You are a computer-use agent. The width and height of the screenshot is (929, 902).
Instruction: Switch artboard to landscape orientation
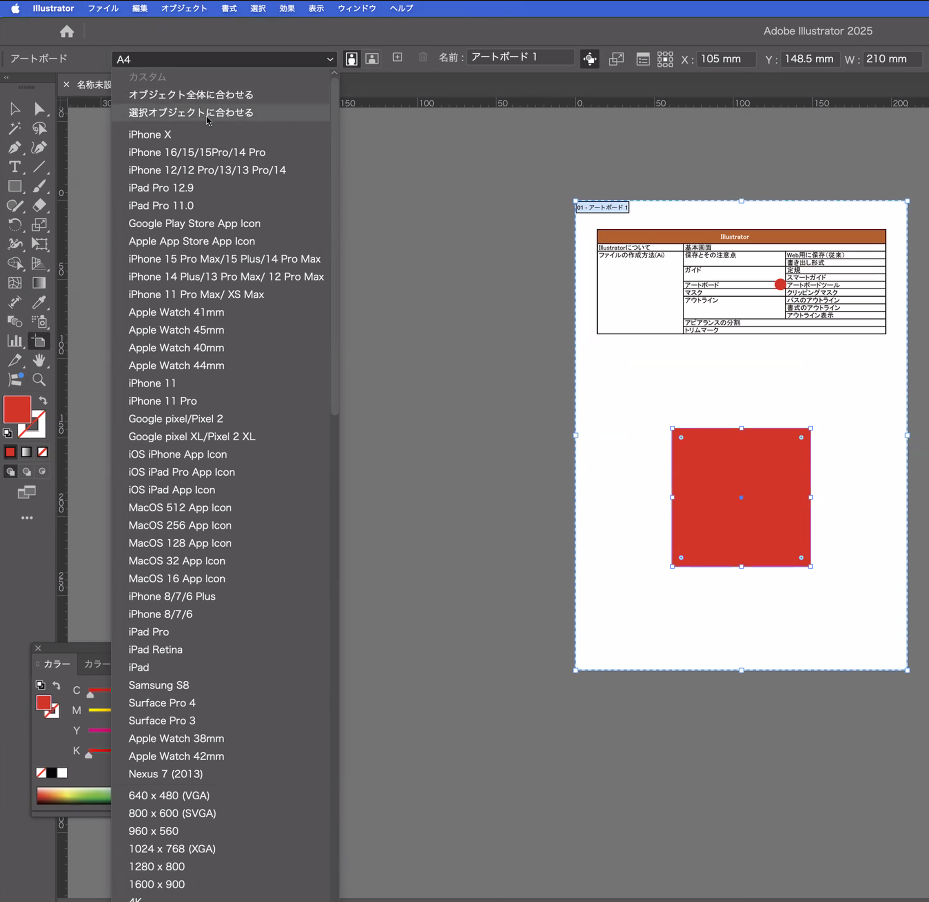click(371, 59)
